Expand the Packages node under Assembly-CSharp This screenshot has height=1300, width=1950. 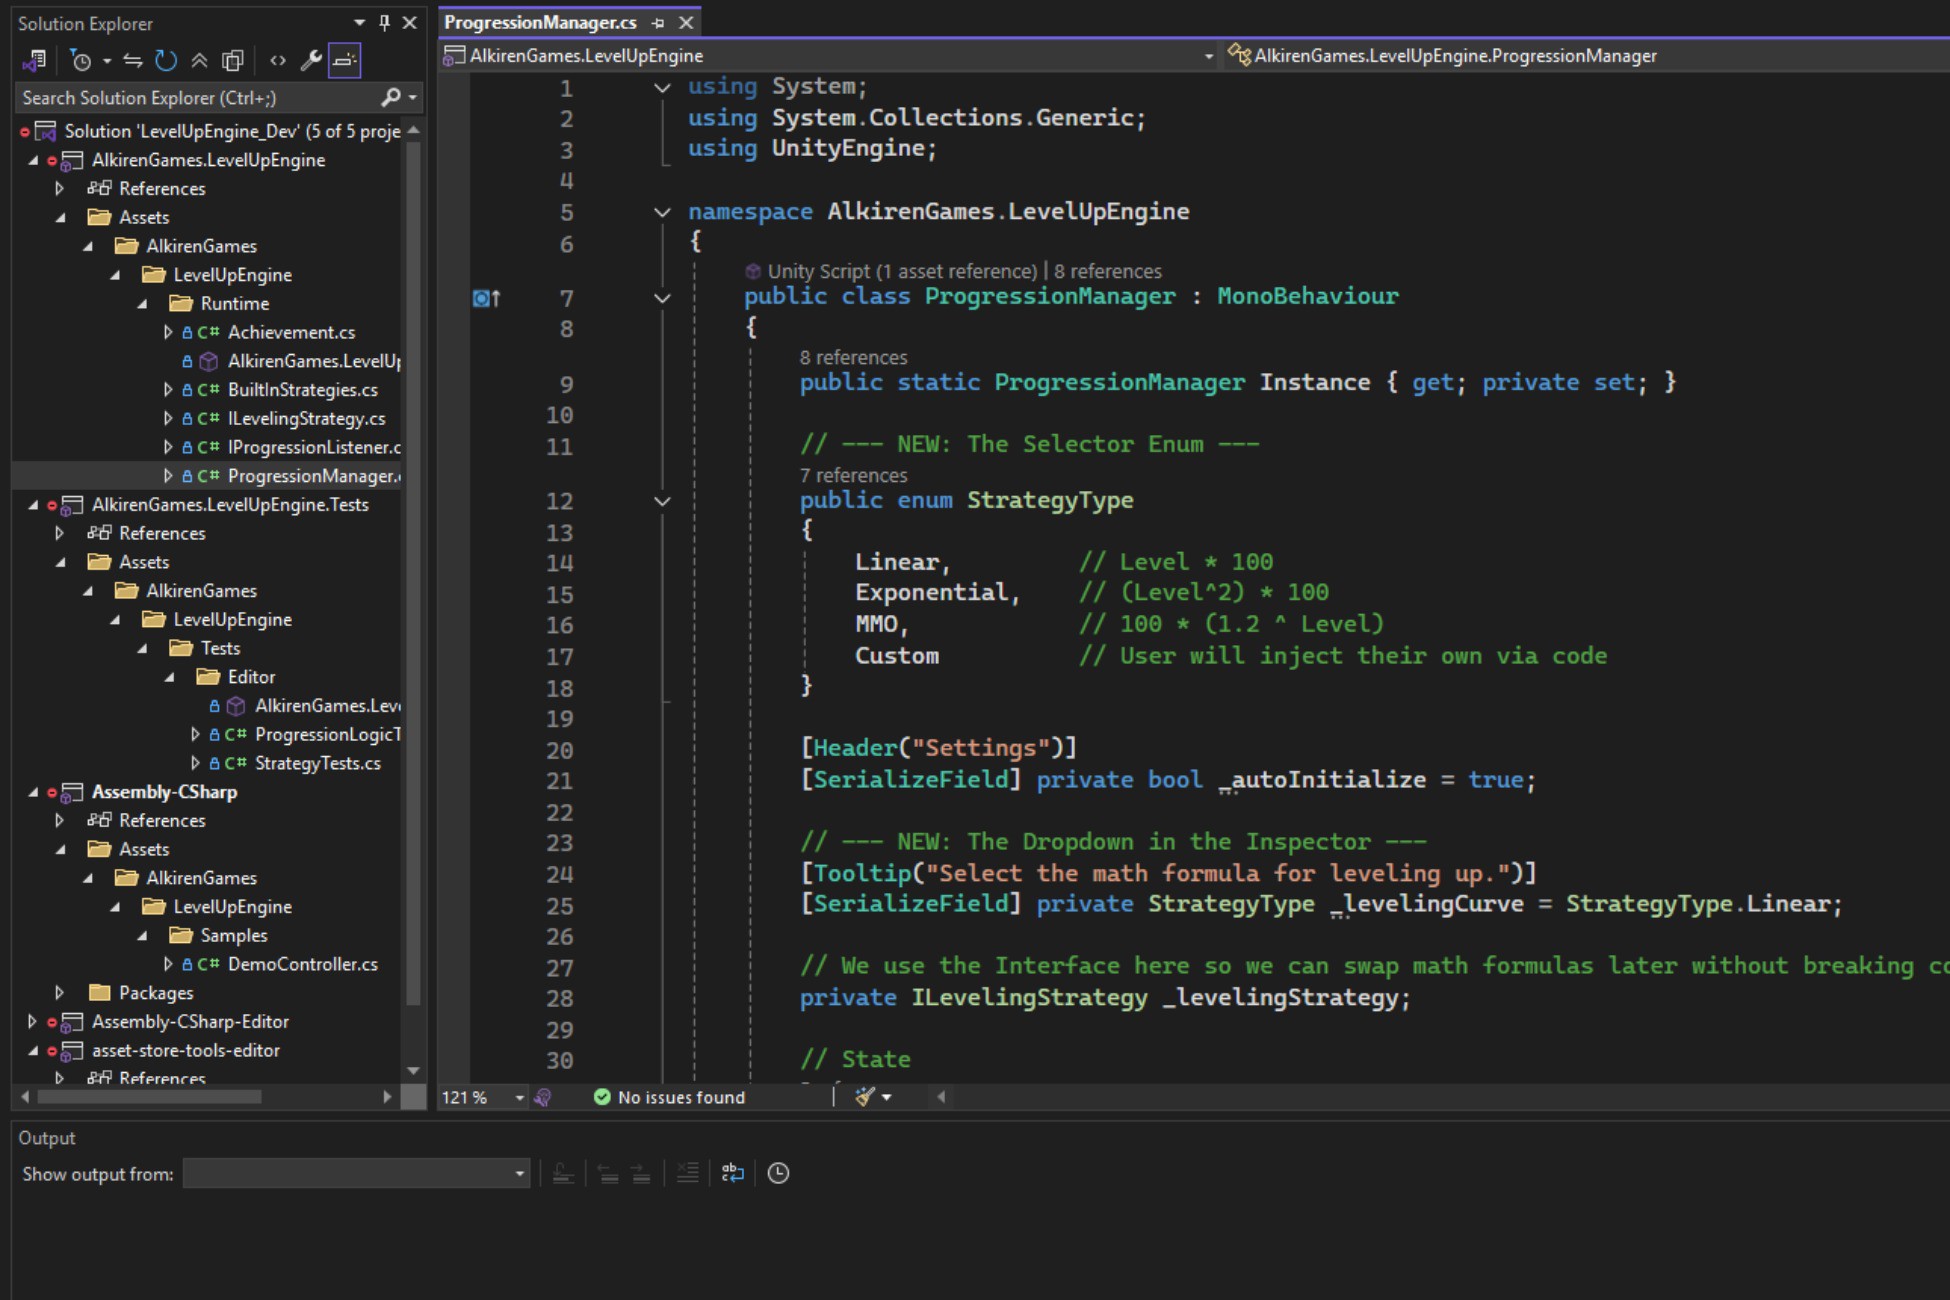point(60,992)
